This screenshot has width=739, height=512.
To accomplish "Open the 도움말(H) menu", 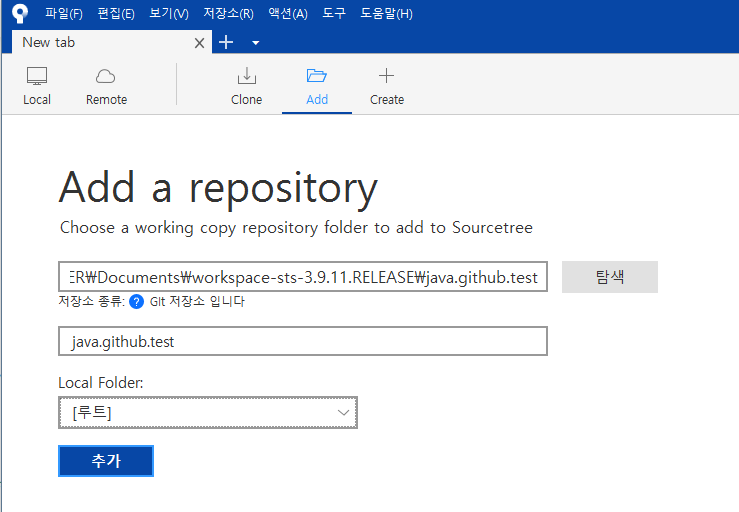I will tap(386, 13).
